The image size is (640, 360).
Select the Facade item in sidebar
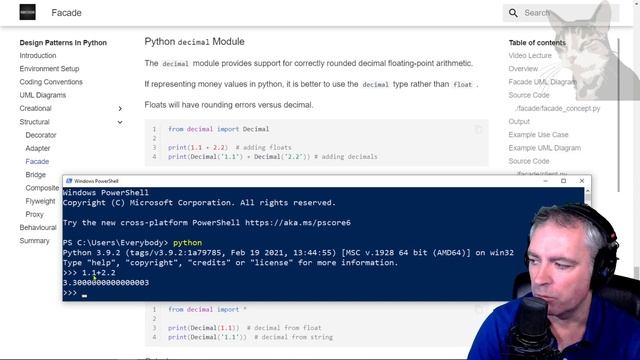tap(37, 162)
